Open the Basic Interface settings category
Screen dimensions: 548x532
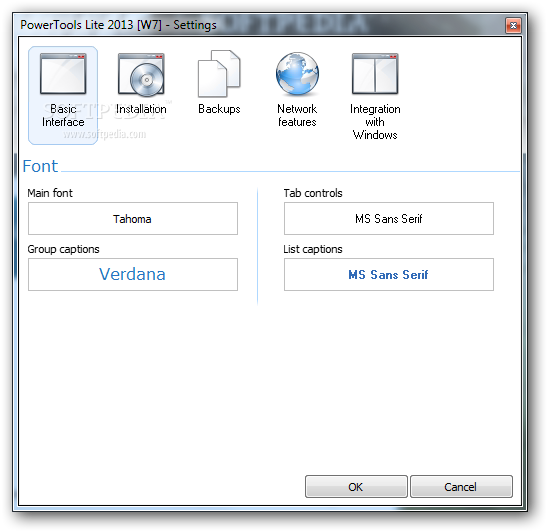coord(63,95)
